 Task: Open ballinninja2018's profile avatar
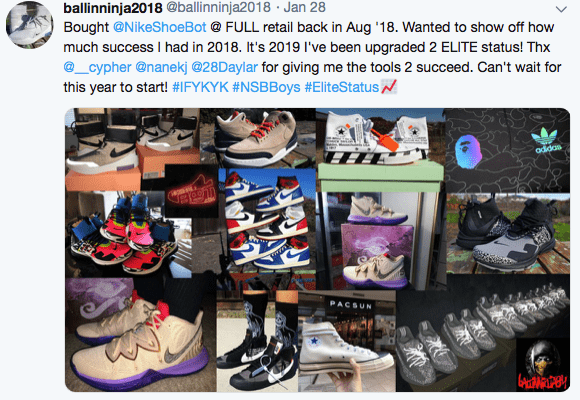[x=29, y=25]
